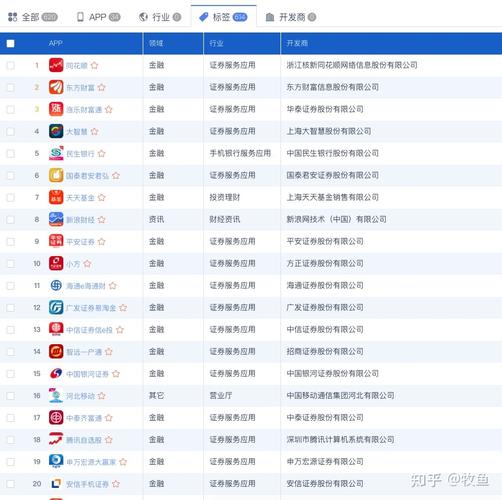The height and width of the screenshot is (500, 502).
Task: Check the box for row 3 涨乐财富通
Action: pos(10,109)
